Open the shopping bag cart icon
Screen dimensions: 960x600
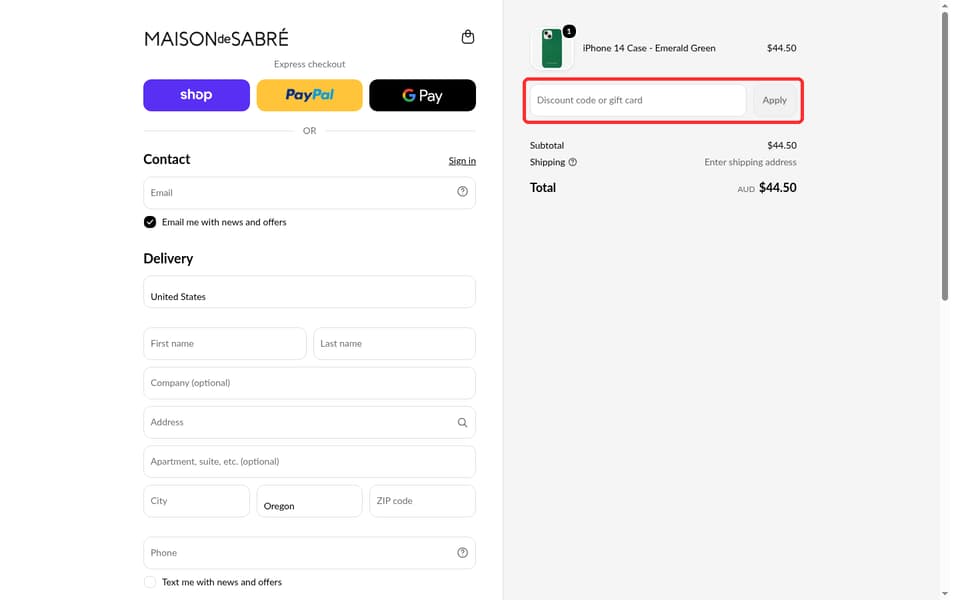pyautogui.click(x=468, y=37)
